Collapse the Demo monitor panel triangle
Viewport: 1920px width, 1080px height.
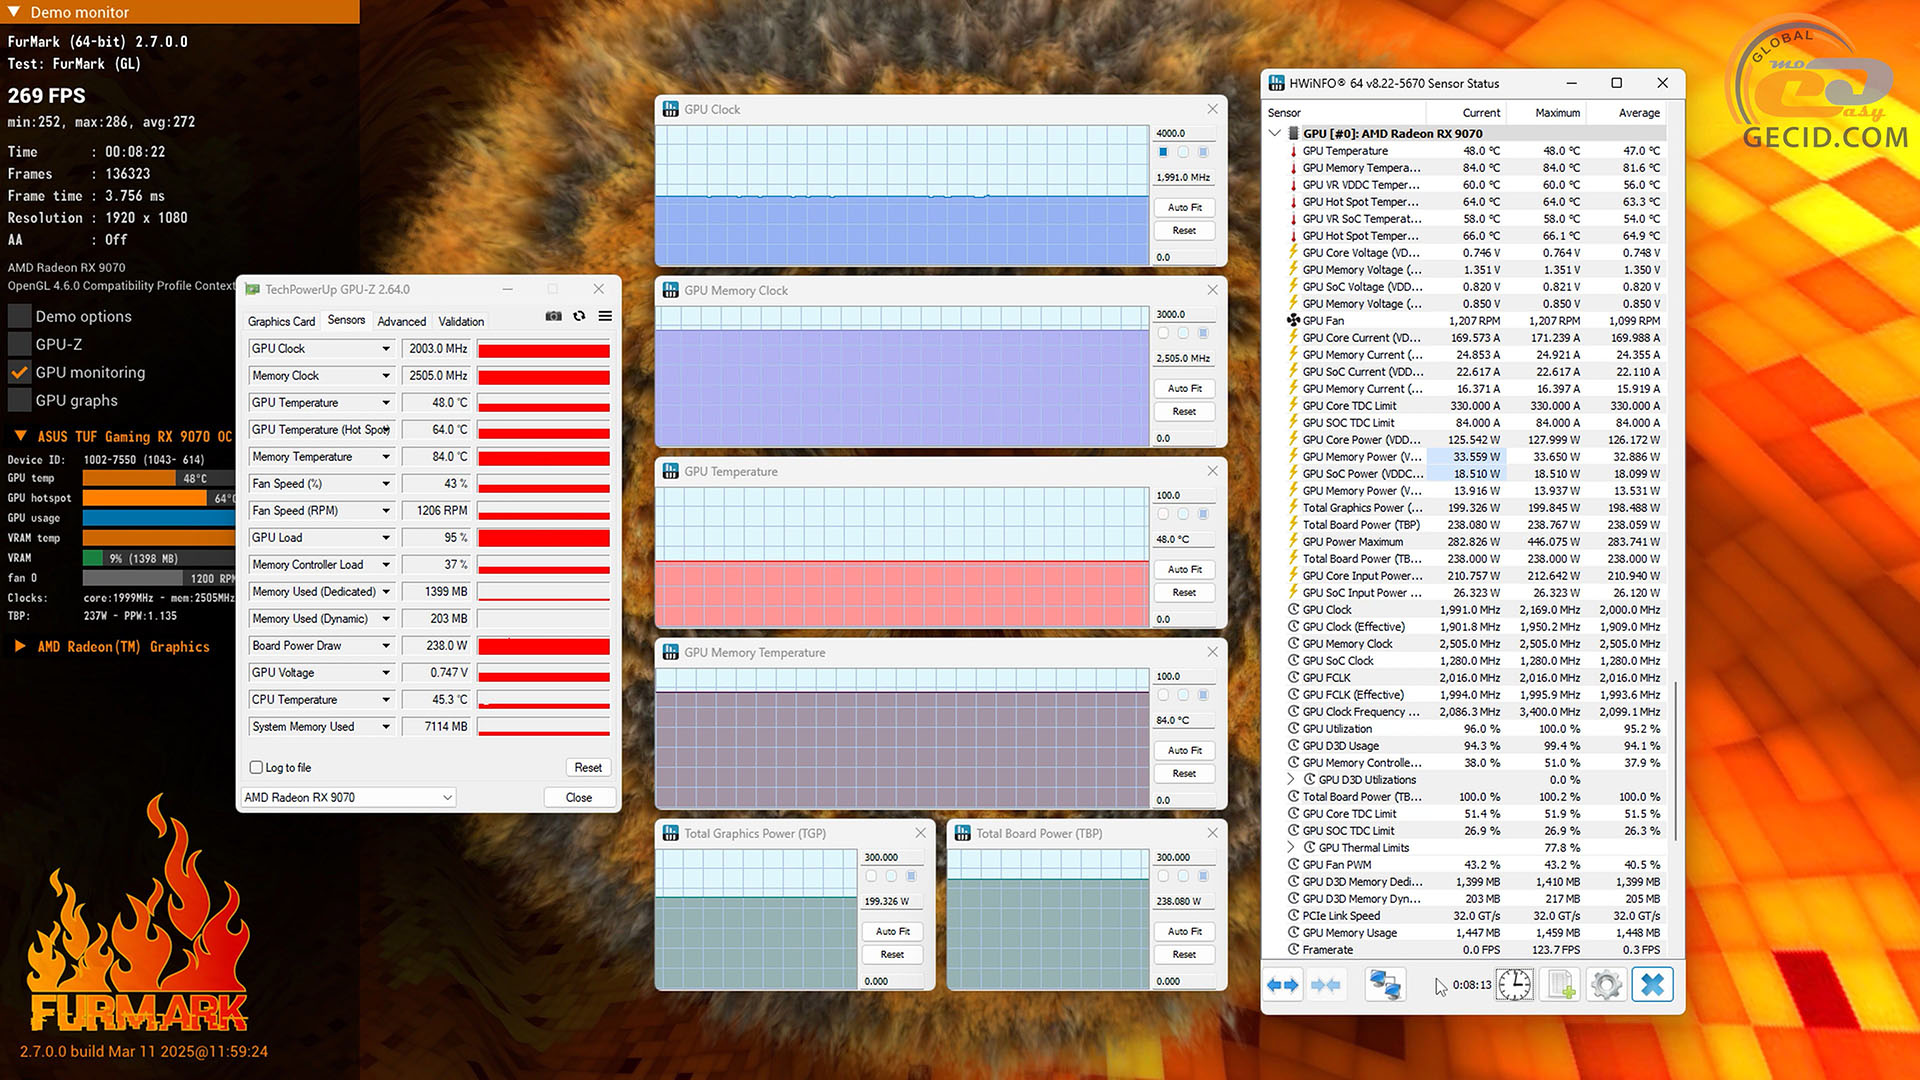click(14, 12)
